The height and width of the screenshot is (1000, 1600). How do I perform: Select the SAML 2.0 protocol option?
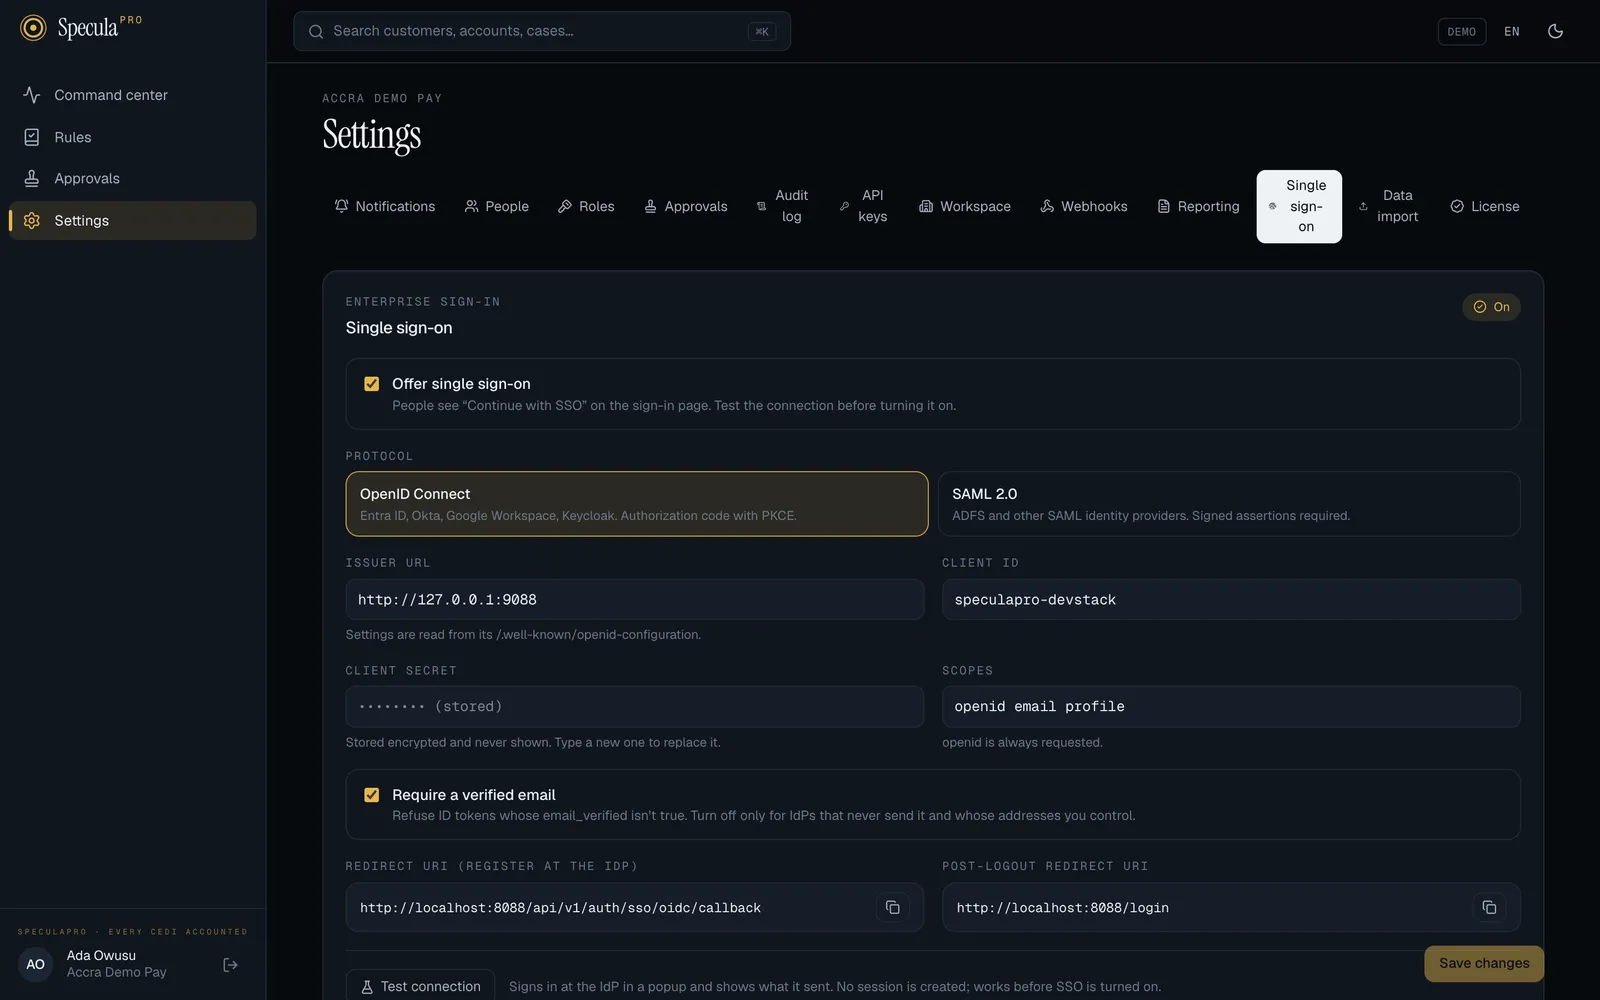tap(1229, 504)
